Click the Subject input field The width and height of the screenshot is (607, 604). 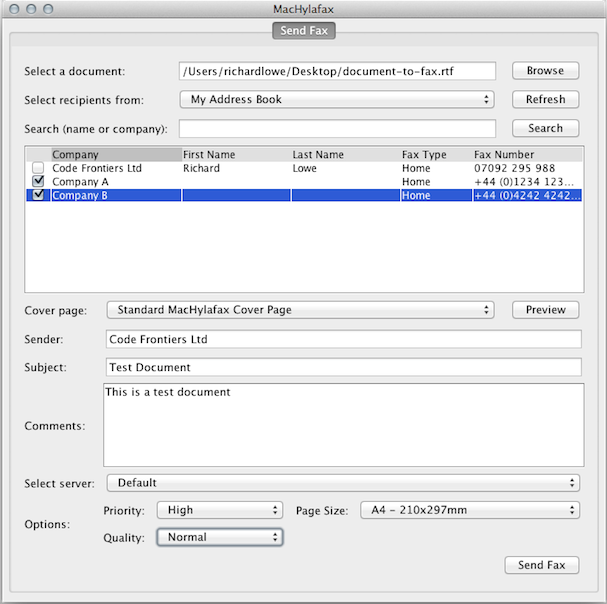343,367
